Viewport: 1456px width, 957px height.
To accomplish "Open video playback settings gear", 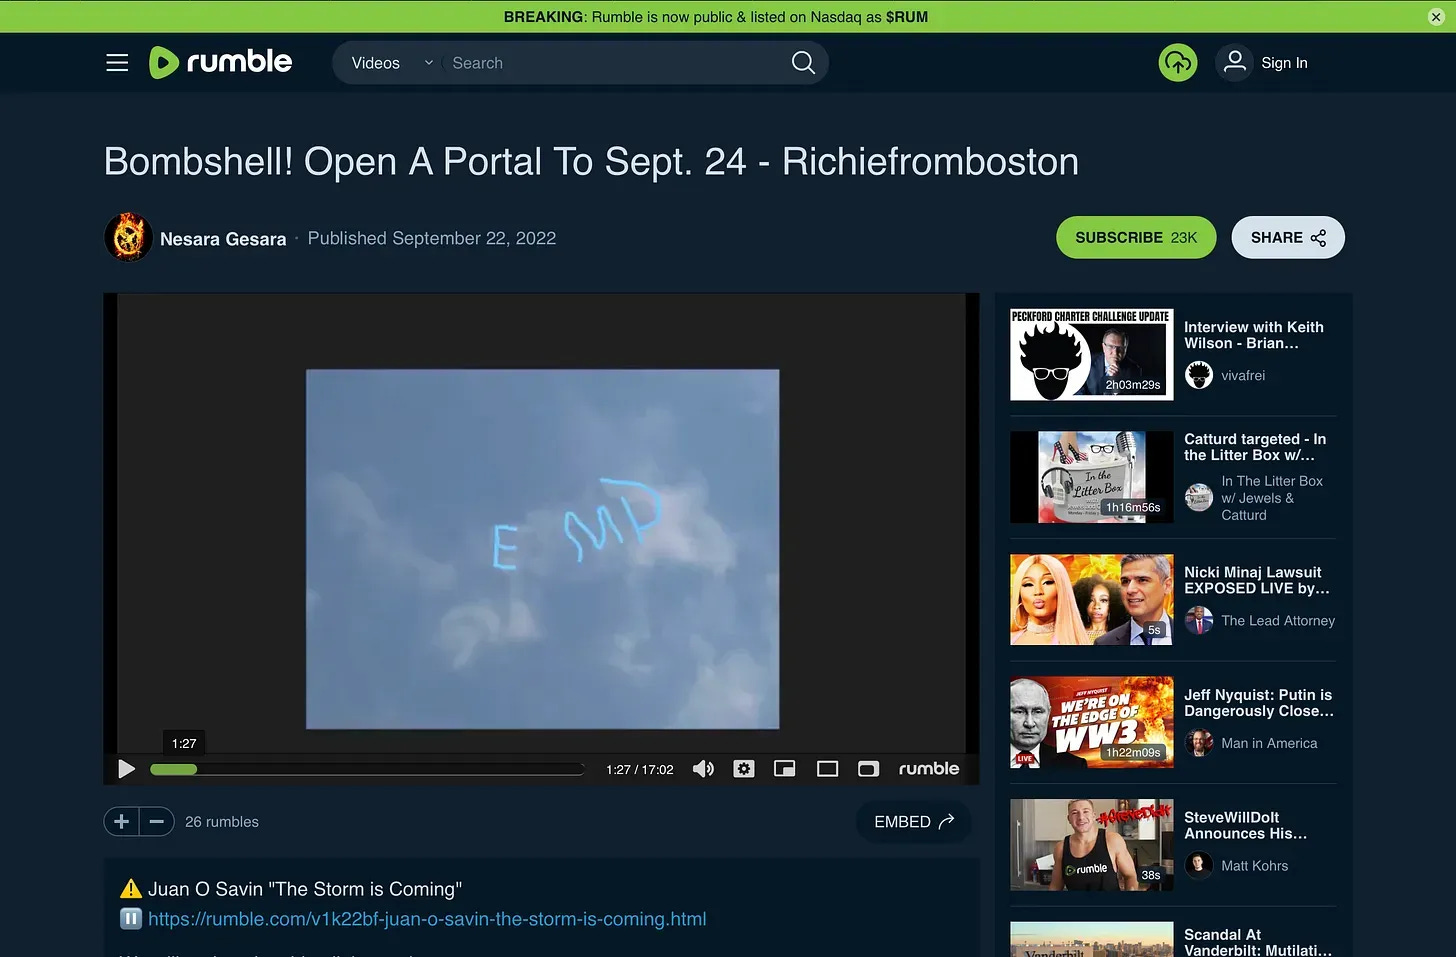I will tap(744, 769).
